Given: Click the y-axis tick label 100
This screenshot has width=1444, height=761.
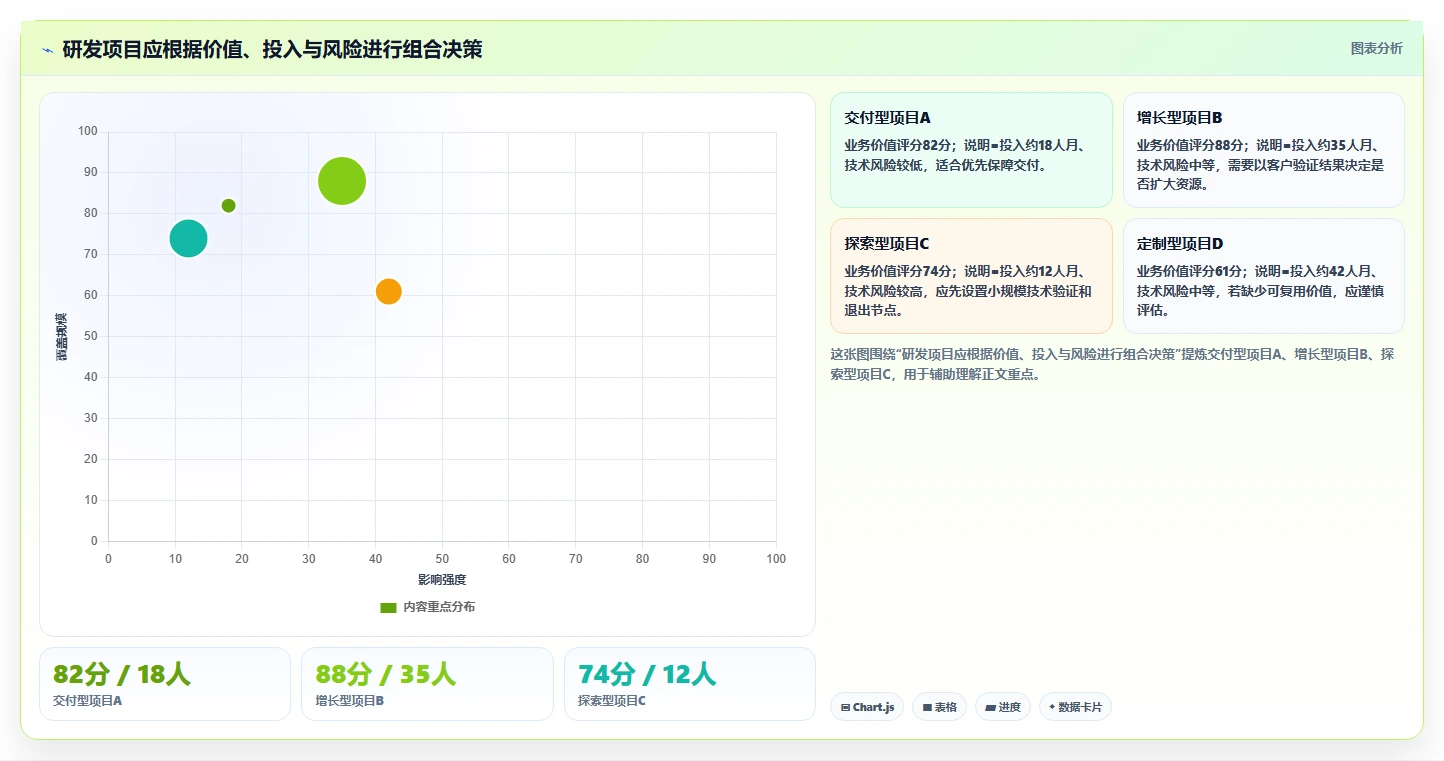Looking at the screenshot, I should [x=88, y=131].
